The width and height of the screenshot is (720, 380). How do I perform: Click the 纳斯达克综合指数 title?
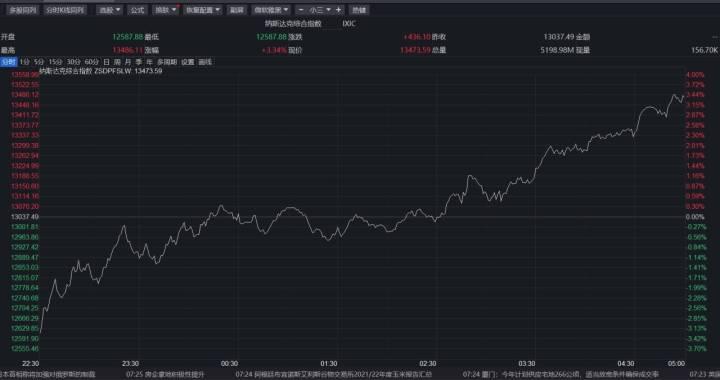coord(293,23)
